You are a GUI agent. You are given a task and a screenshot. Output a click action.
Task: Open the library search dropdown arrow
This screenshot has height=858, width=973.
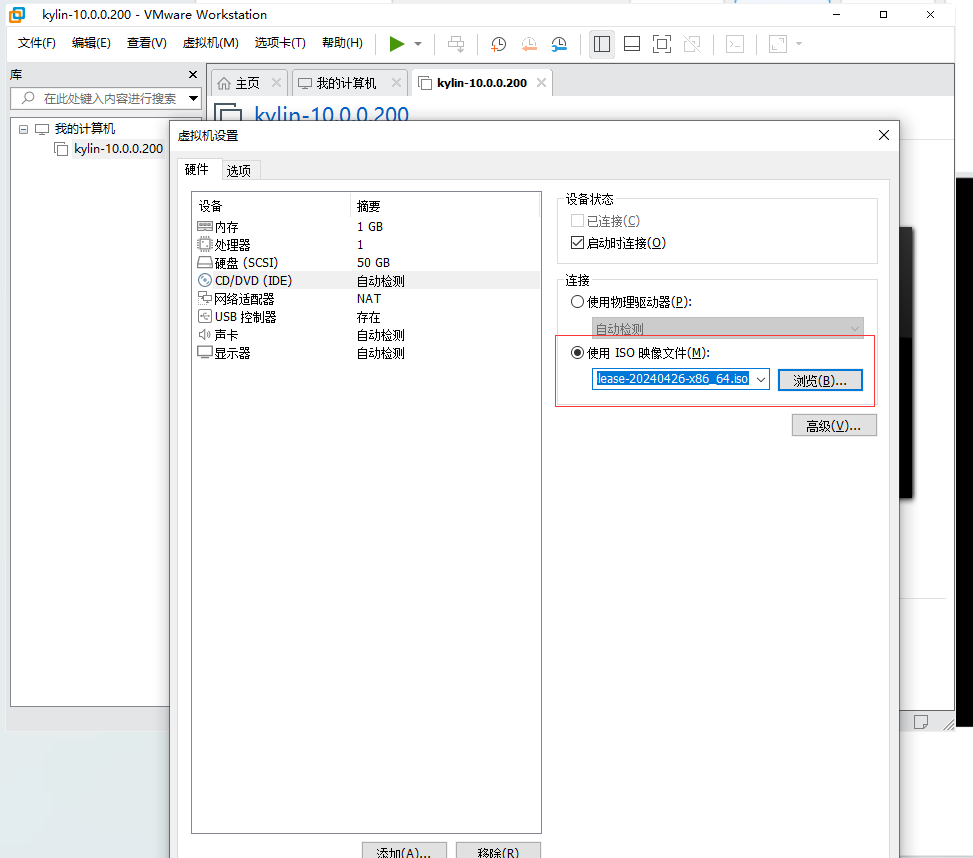point(194,98)
